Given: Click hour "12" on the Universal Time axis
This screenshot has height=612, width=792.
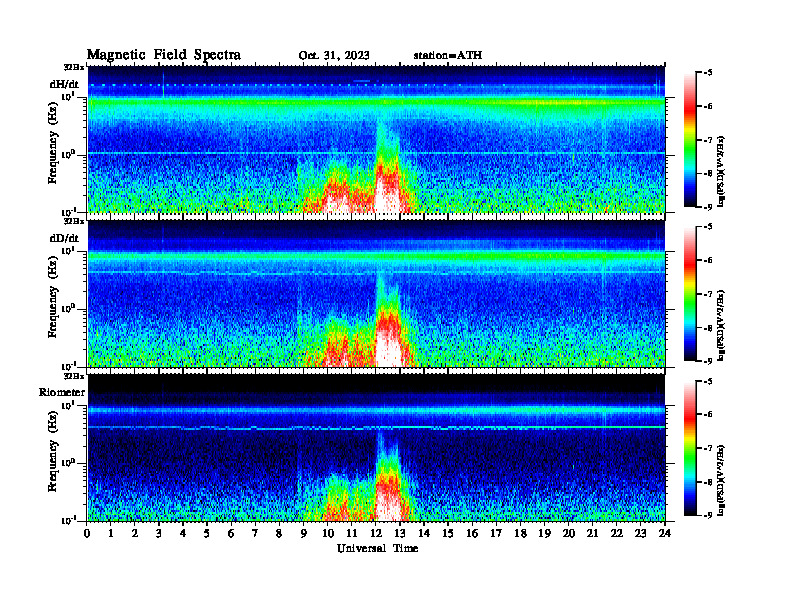Looking at the screenshot, I should pyautogui.click(x=376, y=533).
